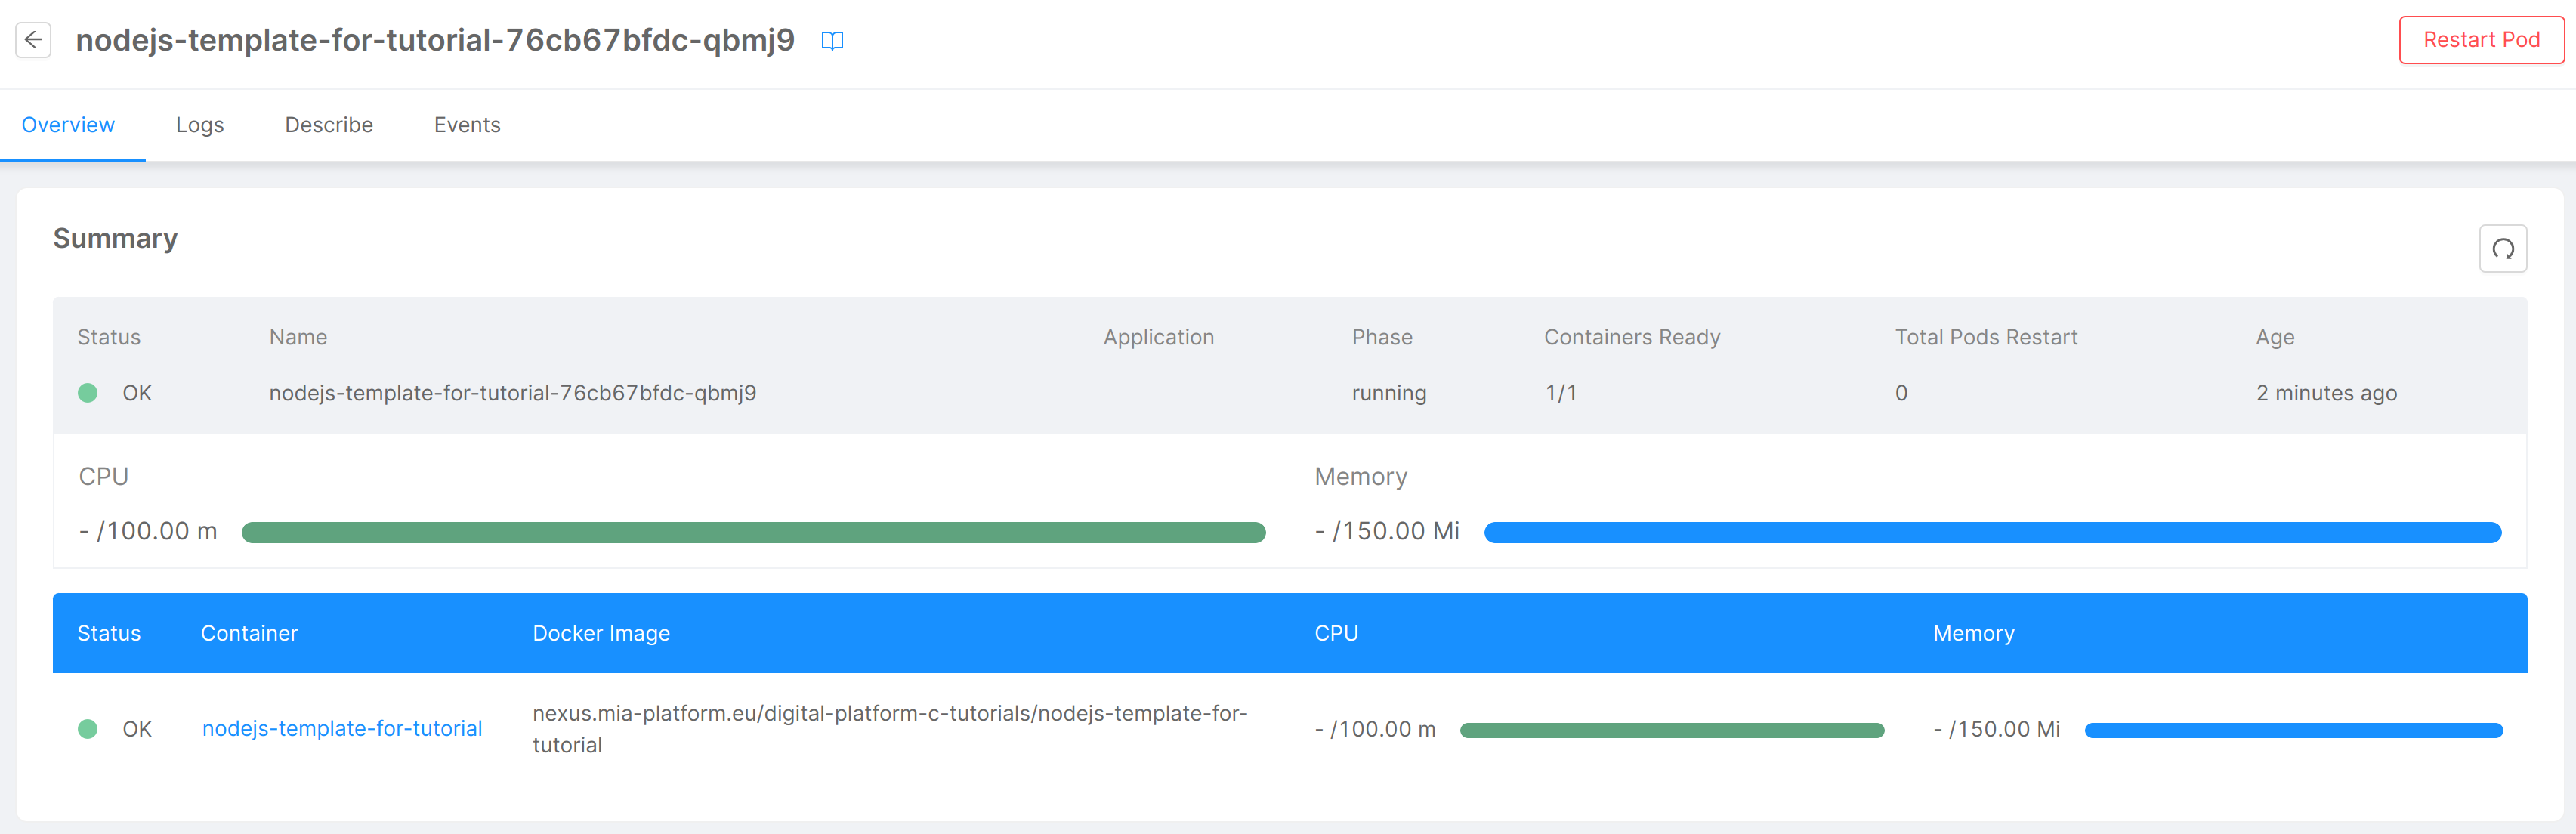
Task: Click the container CPU progress bar
Action: tap(1671, 730)
